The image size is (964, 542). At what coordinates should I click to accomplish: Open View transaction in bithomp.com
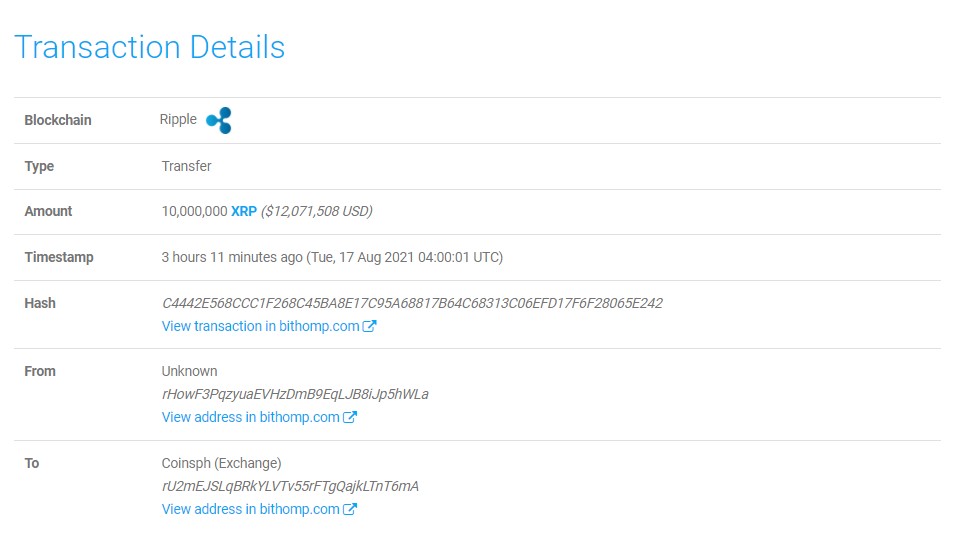pos(260,326)
